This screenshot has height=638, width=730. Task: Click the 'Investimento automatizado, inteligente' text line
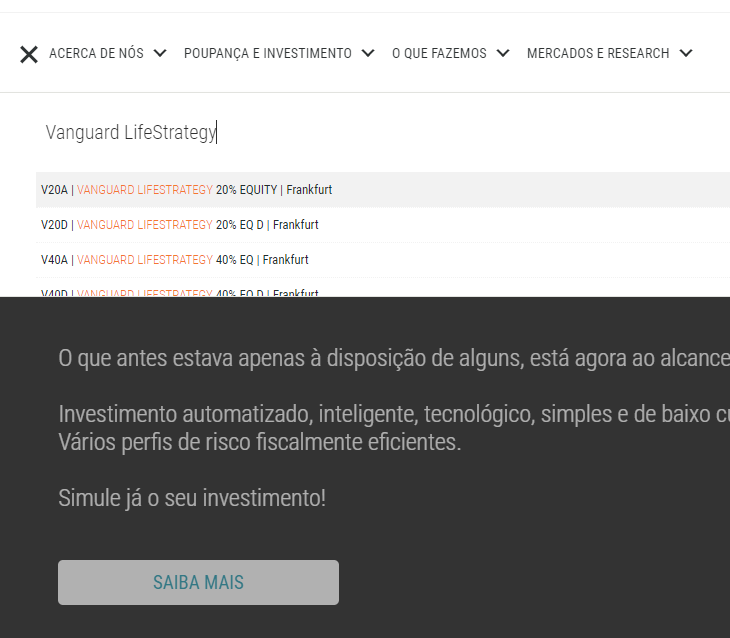point(390,414)
